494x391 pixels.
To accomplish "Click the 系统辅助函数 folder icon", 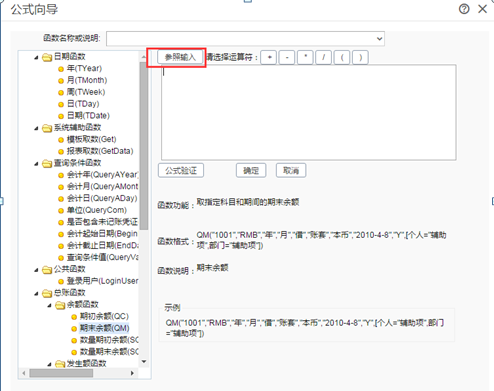I will (47, 128).
